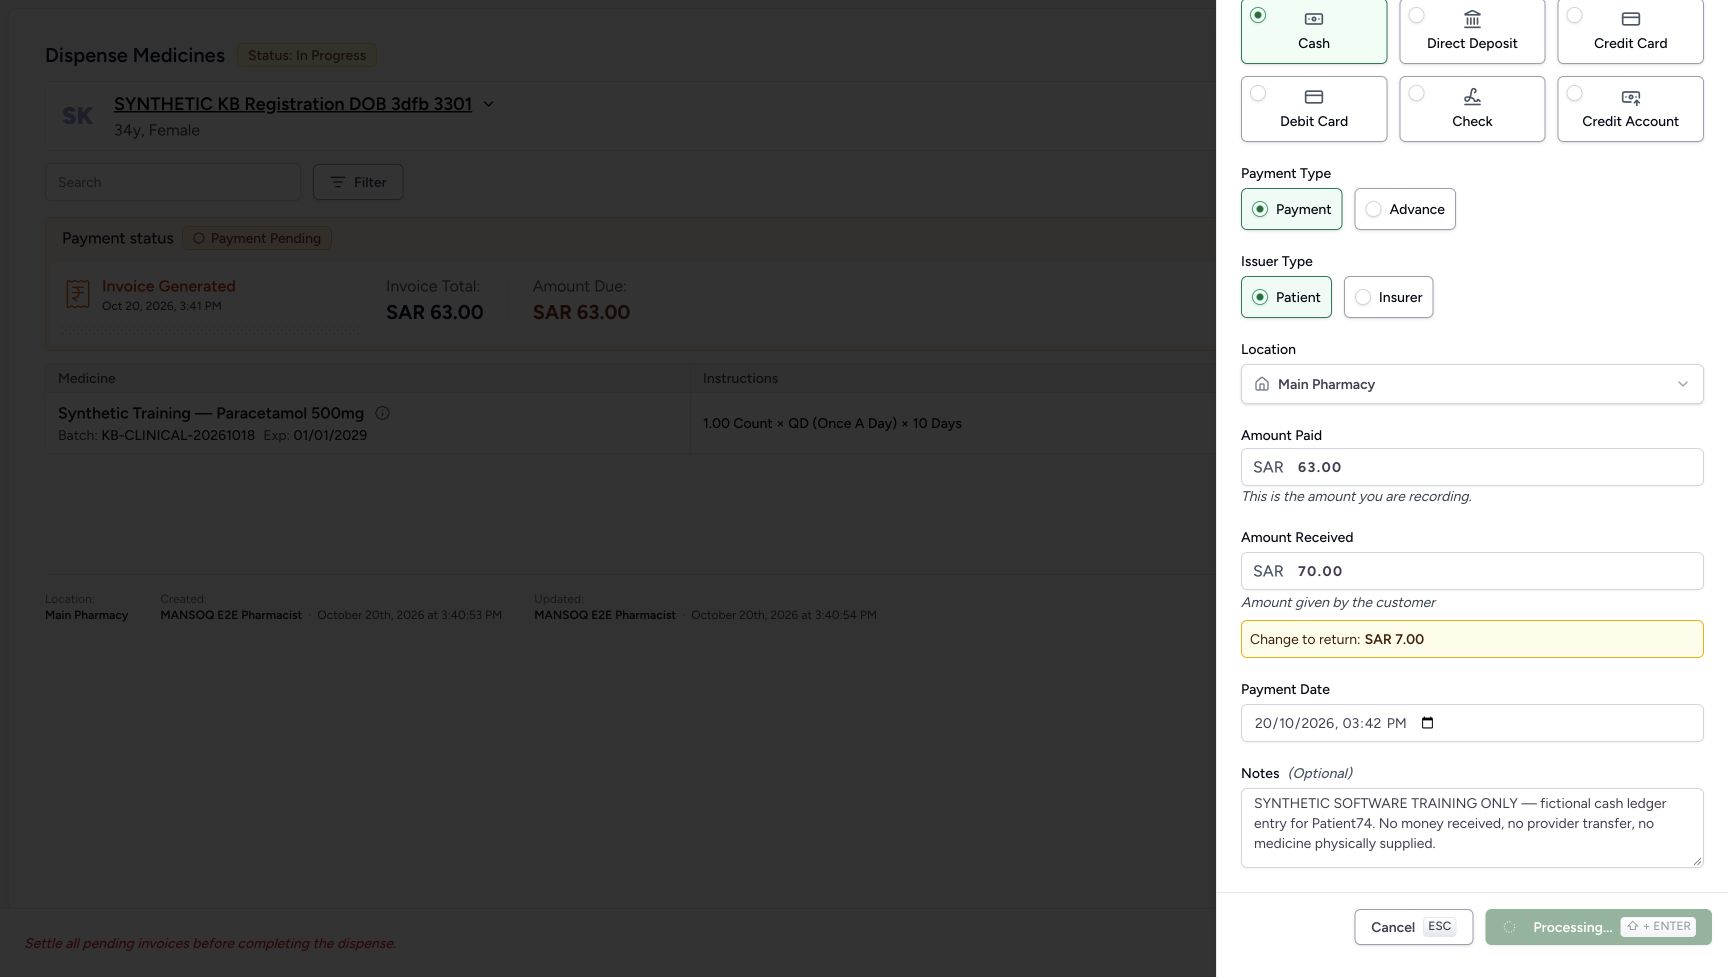The image size is (1728, 977).
Task: Select the Direct Deposit radio button
Action: pyautogui.click(x=1416, y=15)
